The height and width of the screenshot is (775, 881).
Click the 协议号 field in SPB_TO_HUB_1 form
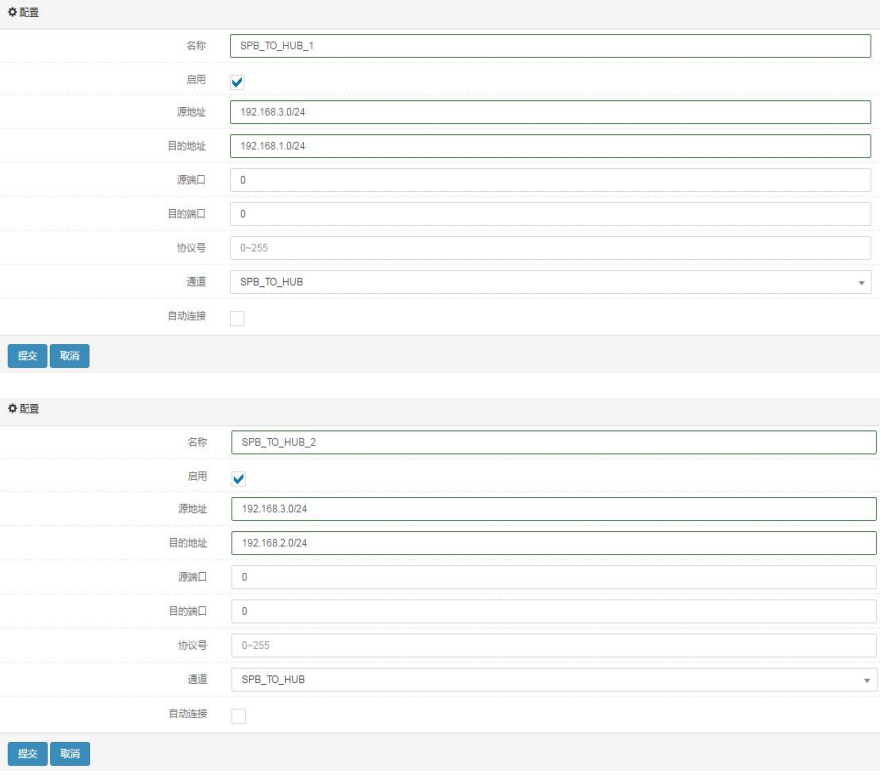pyautogui.click(x=550, y=248)
